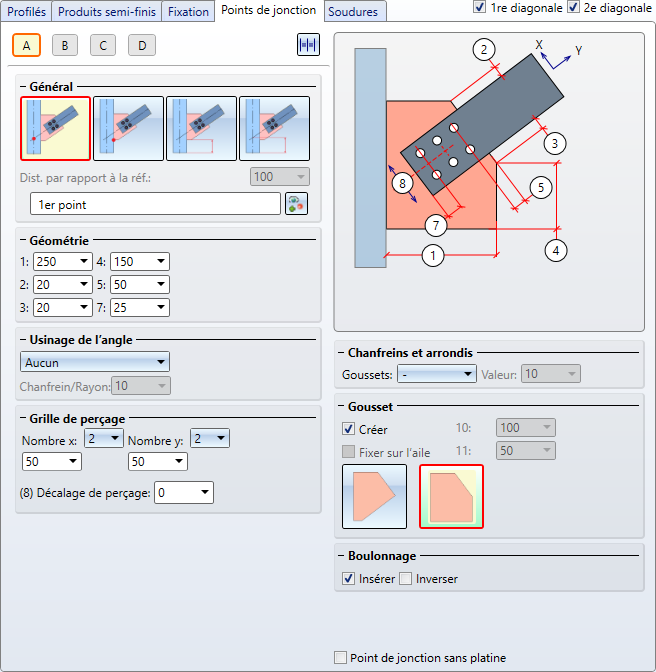
Task: Open spacing dropdown under Nombre x
Action: pos(51,462)
